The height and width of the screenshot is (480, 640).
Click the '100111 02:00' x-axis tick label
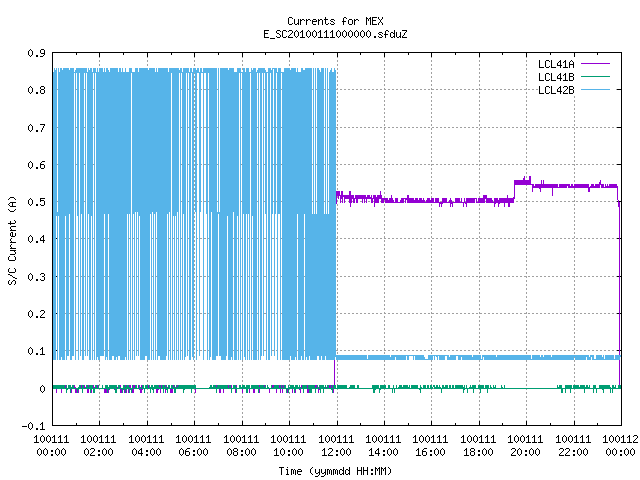pos(98,446)
